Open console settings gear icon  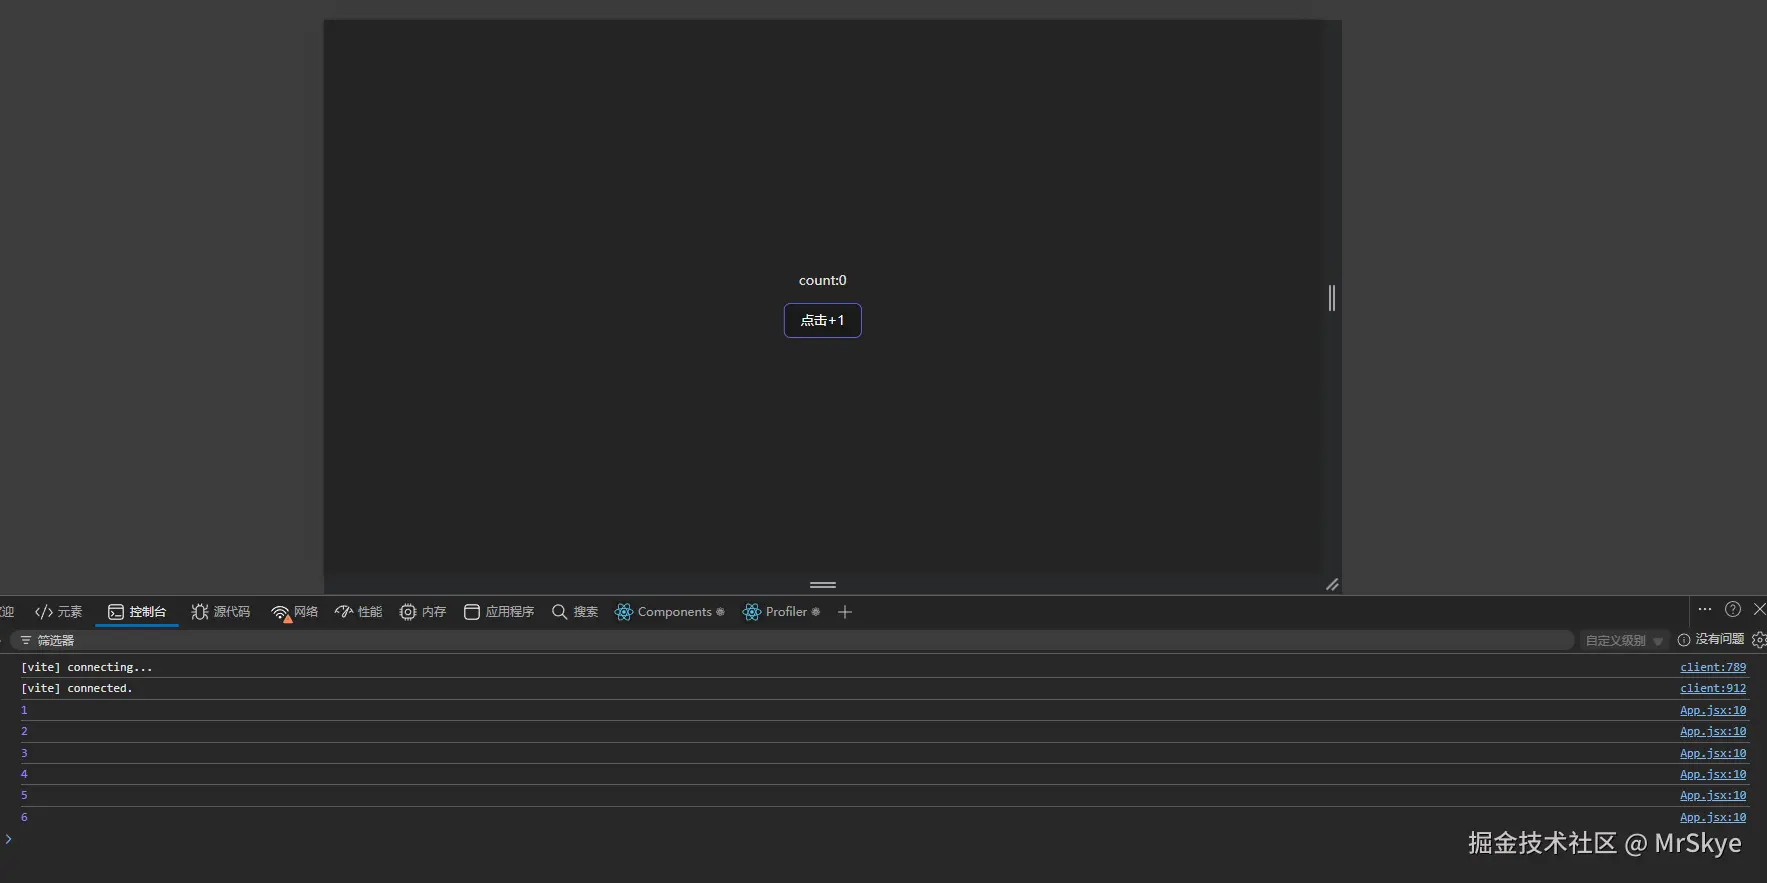(1759, 640)
